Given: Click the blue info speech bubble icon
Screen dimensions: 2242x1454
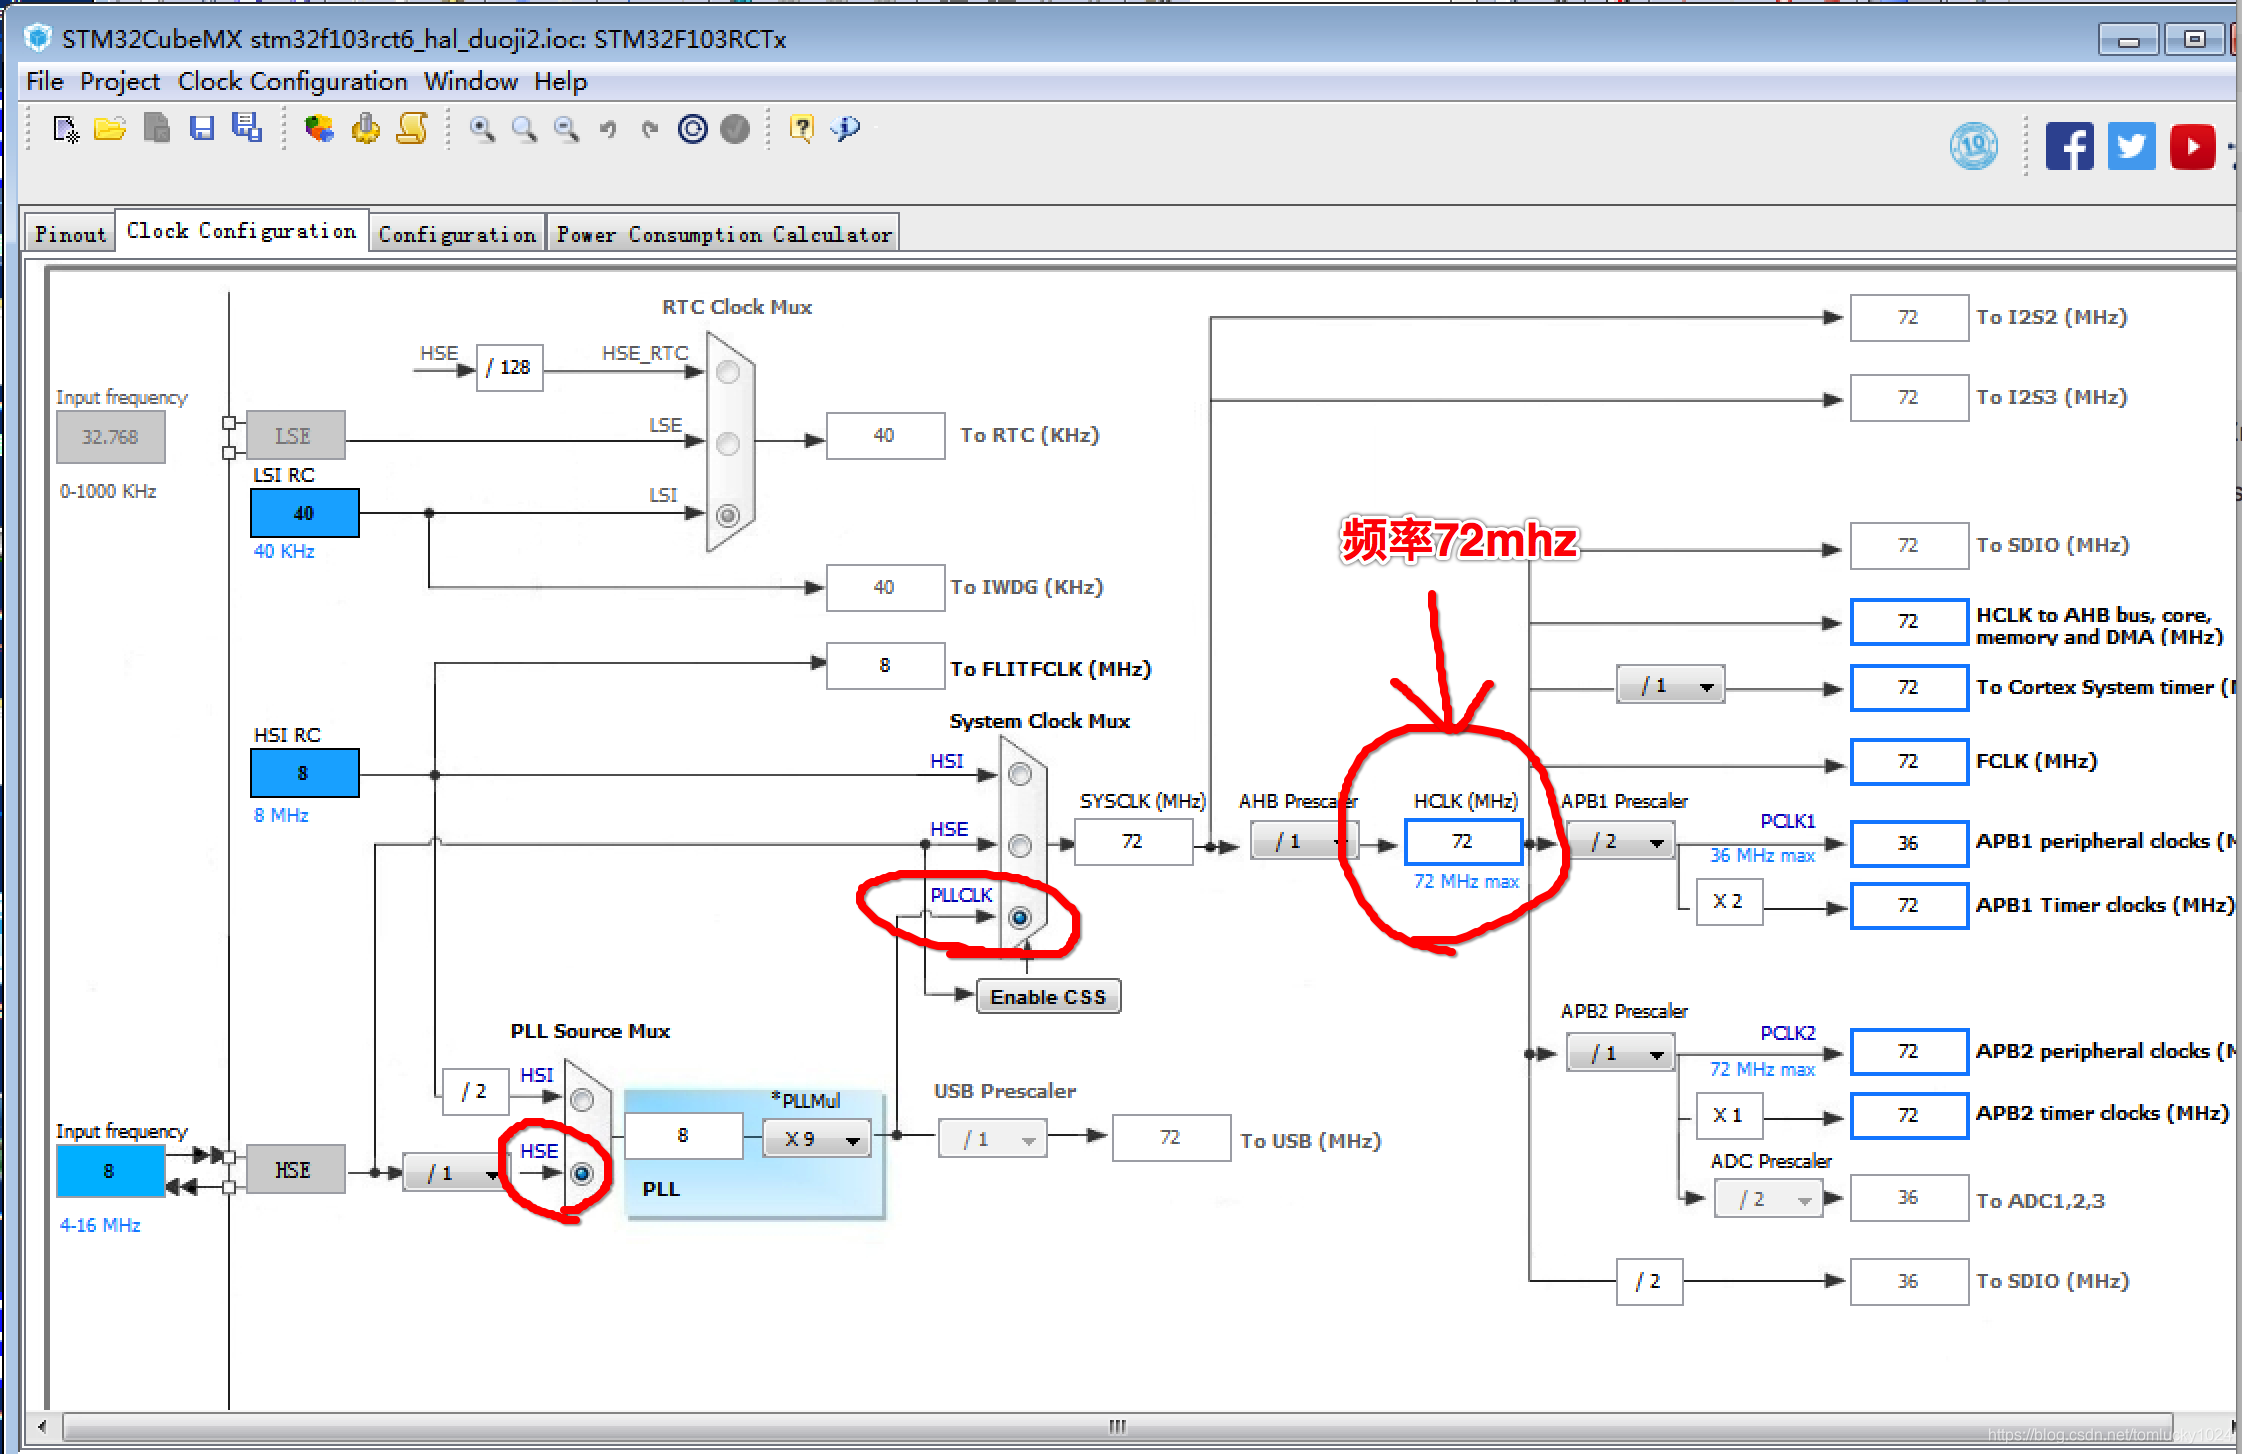Looking at the screenshot, I should pyautogui.click(x=846, y=129).
